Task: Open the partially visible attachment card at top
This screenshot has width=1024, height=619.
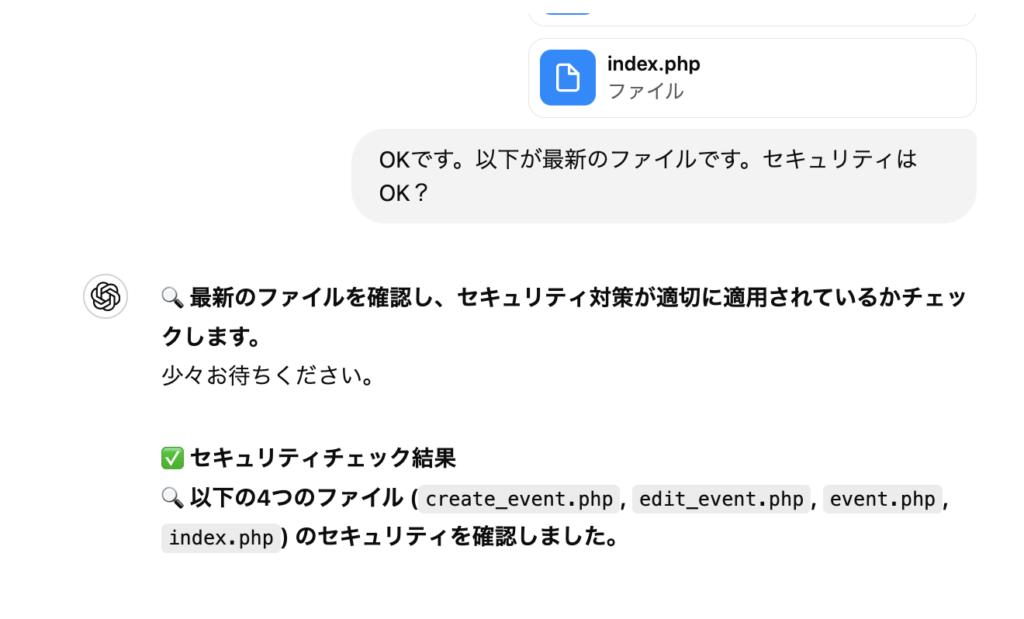Action: [752, 14]
